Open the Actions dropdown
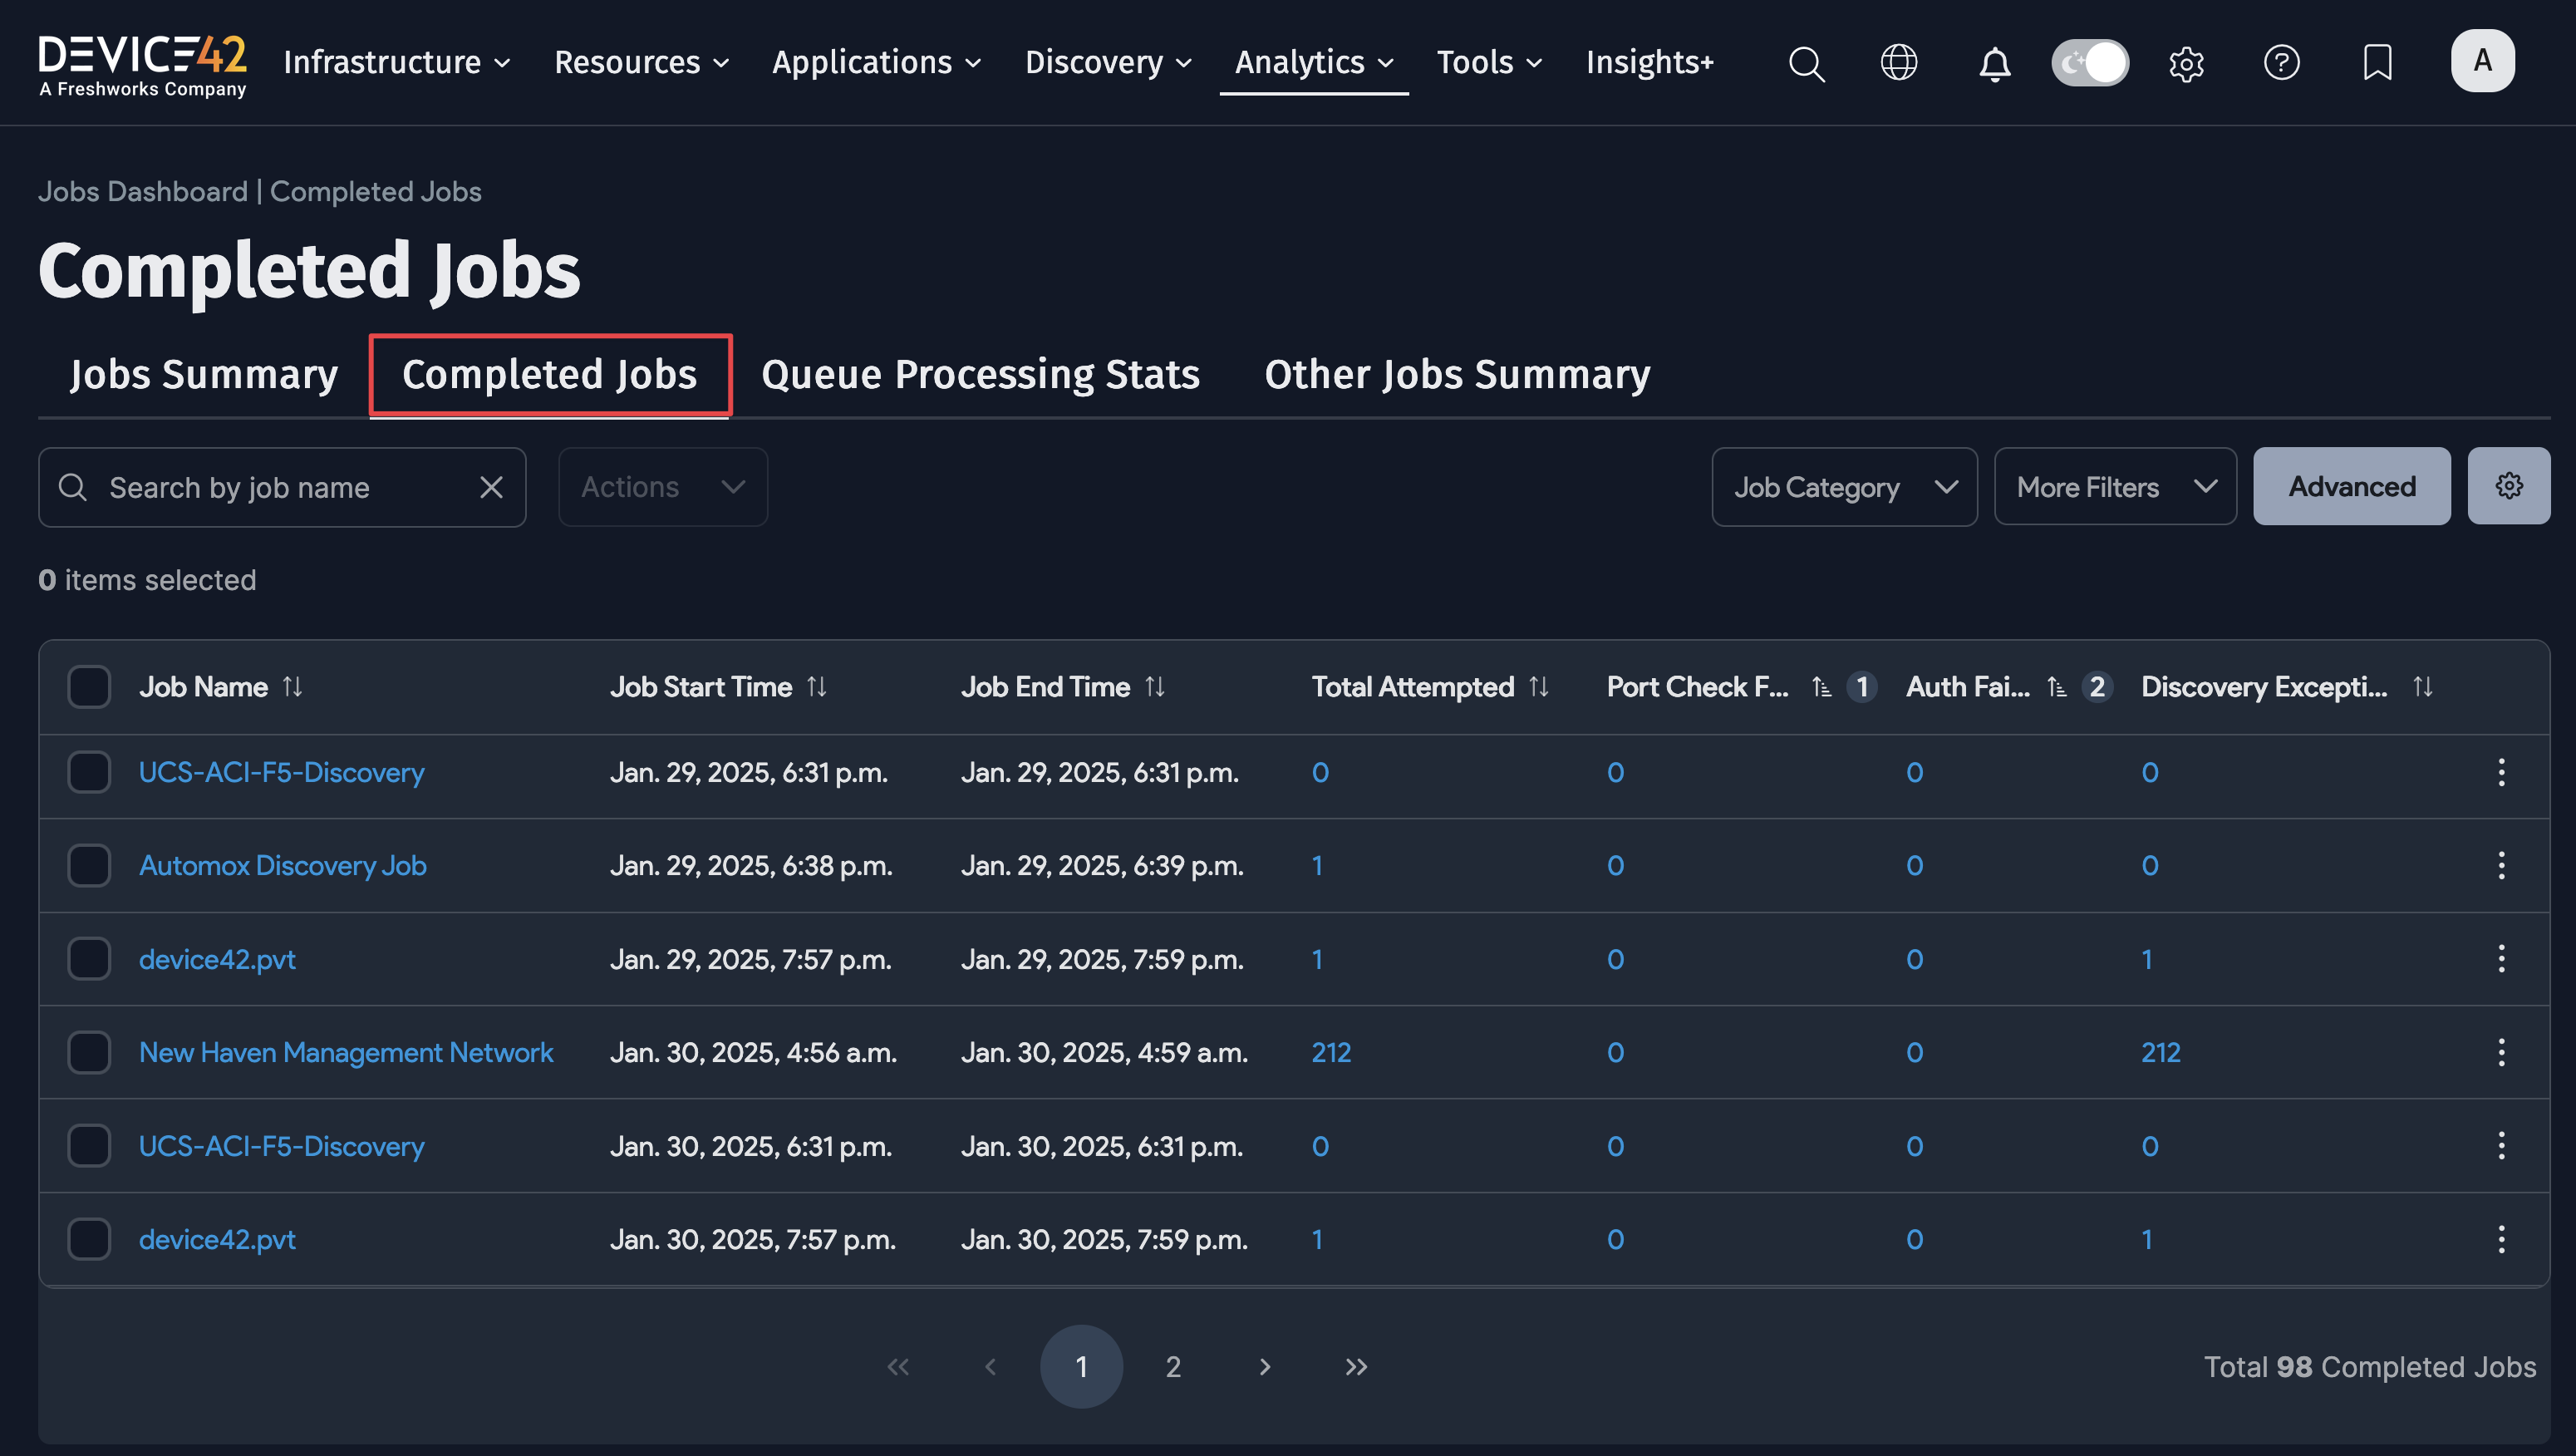This screenshot has height=1456, width=2576. click(x=663, y=487)
